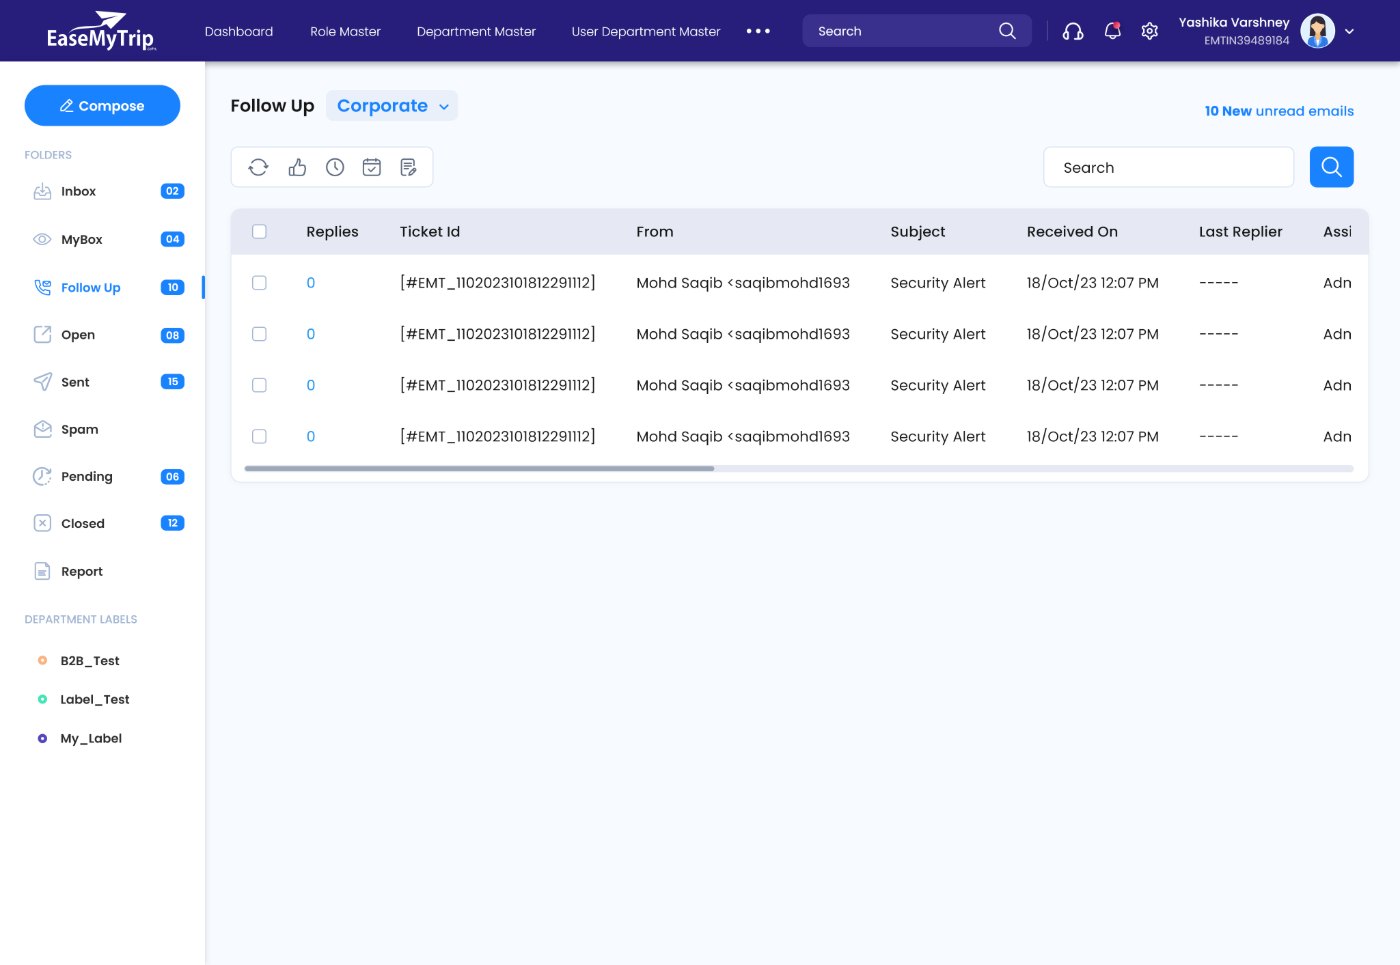Open the Spam folder label
Viewport: 1400px width, 965px height.
[80, 429]
